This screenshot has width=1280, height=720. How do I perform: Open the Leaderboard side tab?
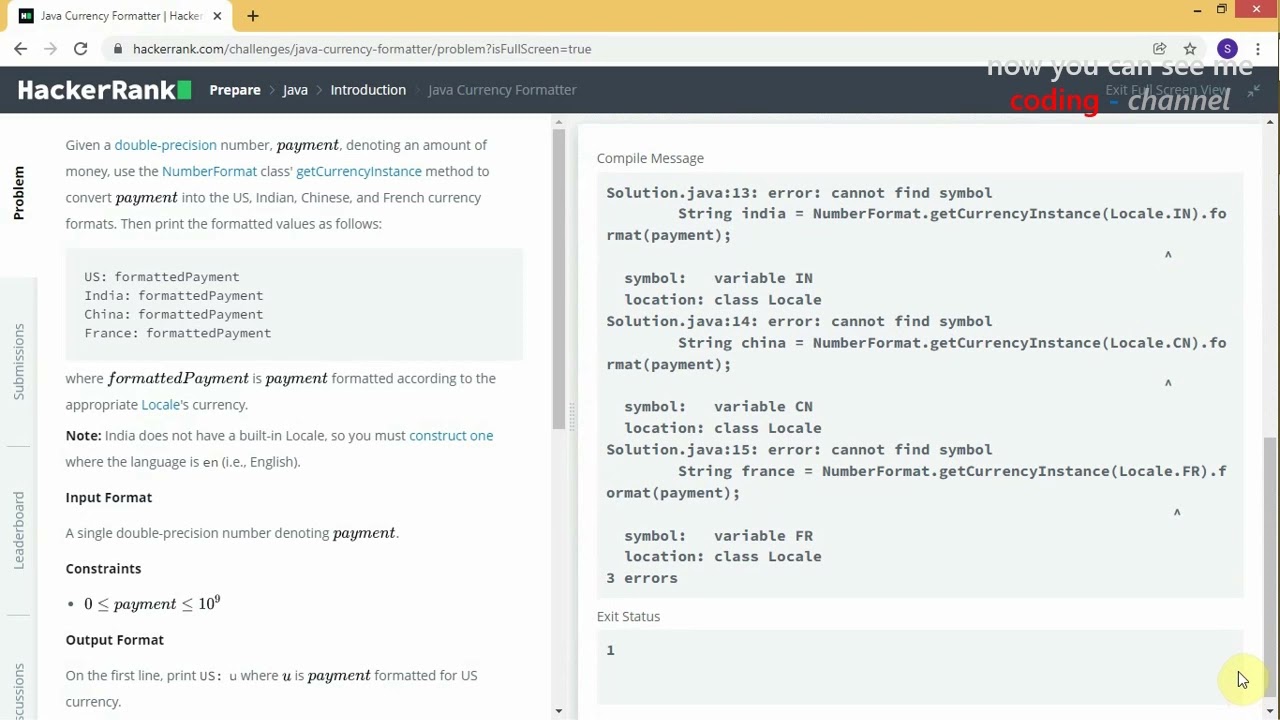coord(19,530)
